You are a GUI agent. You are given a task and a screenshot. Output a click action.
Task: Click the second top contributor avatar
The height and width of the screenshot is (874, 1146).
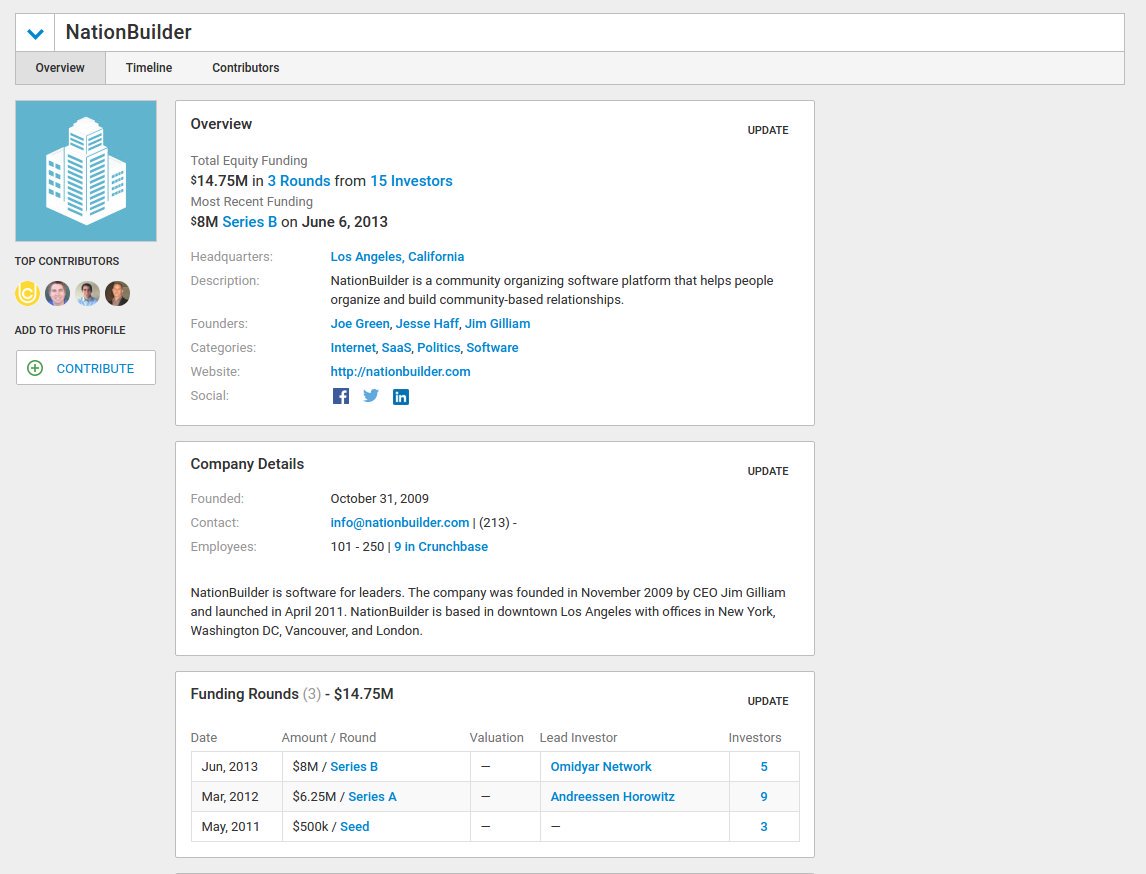pyautogui.click(x=57, y=293)
